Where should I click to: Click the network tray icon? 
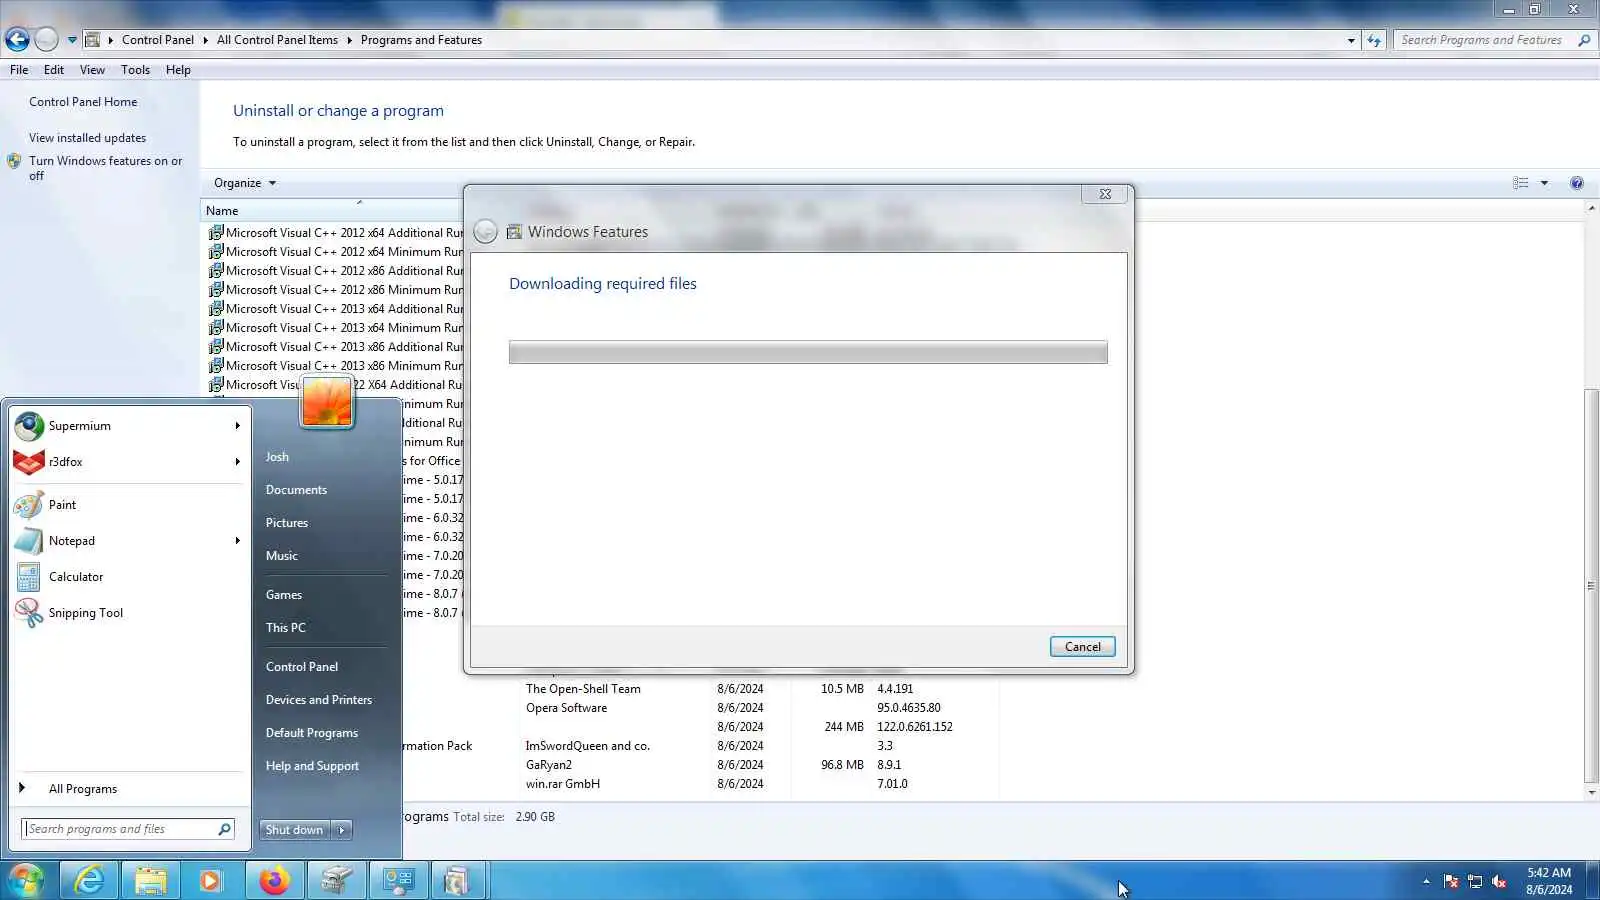[x=1475, y=881]
